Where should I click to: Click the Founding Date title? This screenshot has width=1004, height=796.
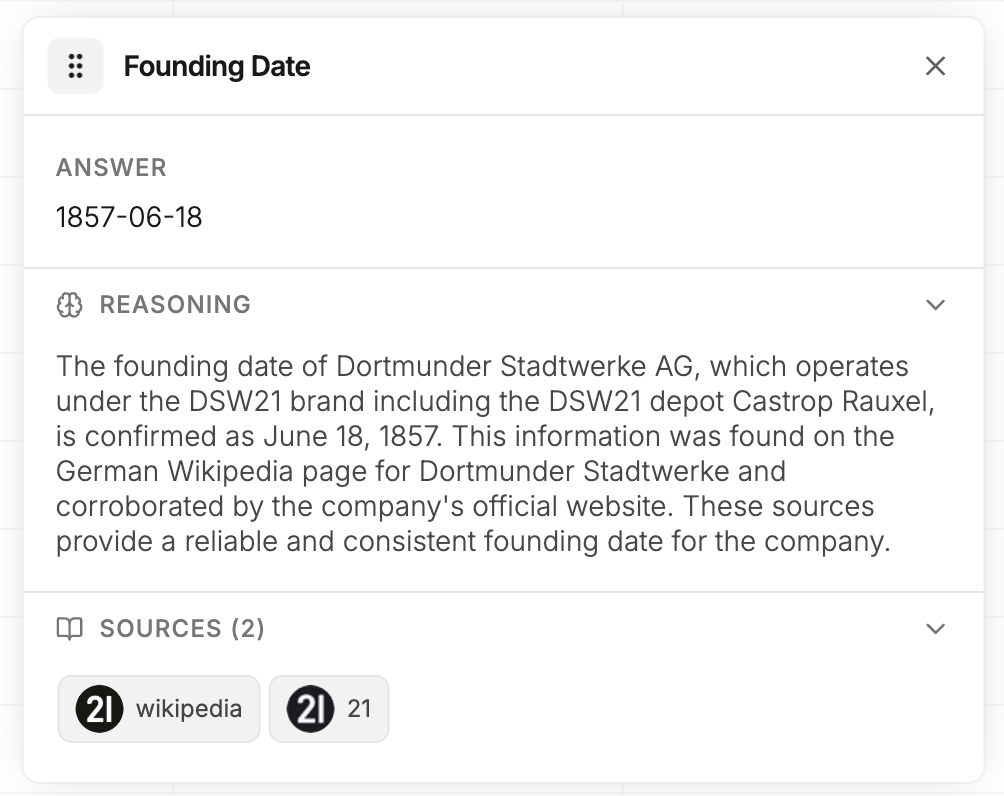pyautogui.click(x=217, y=67)
